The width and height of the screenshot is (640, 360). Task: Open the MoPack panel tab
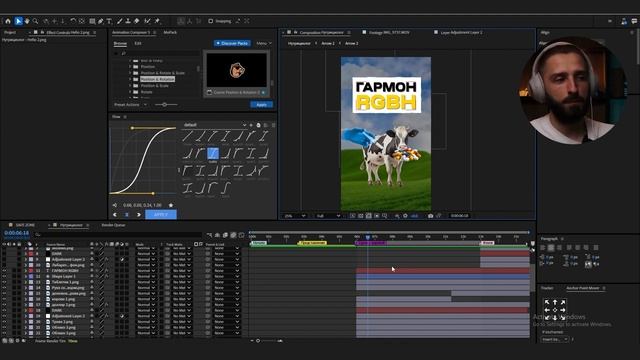(170, 32)
